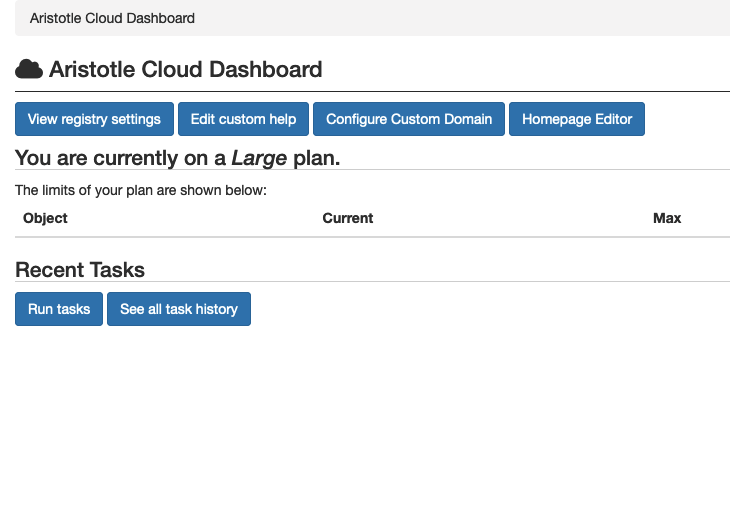Select the Object column header
730x511 pixels.
(45, 218)
